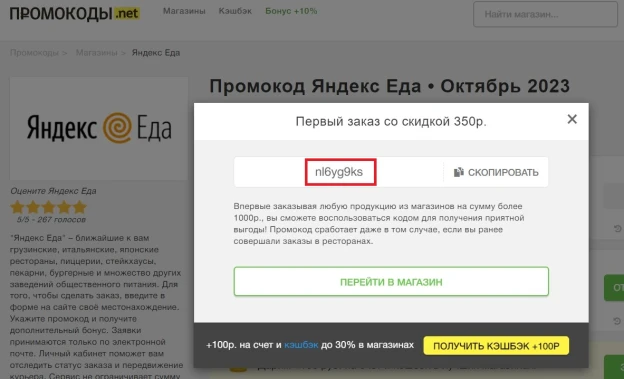Click popup title Первый заказ со скидкой 350р.
The width and height of the screenshot is (624, 379).
[x=391, y=121]
